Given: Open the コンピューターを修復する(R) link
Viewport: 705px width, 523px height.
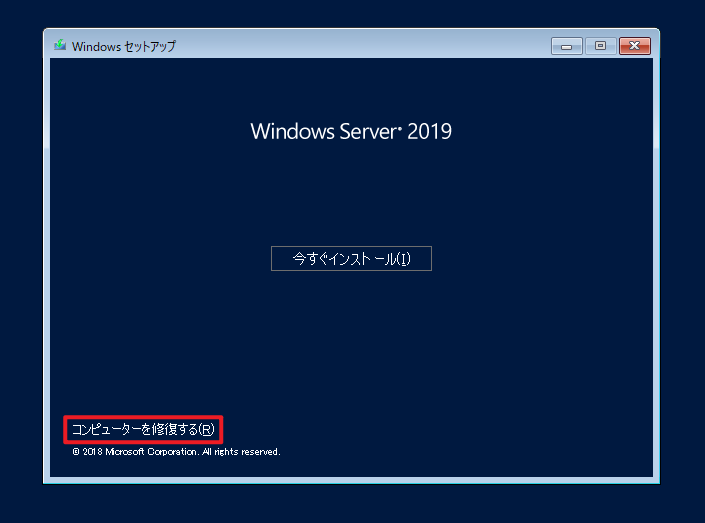Looking at the screenshot, I should point(143,429).
